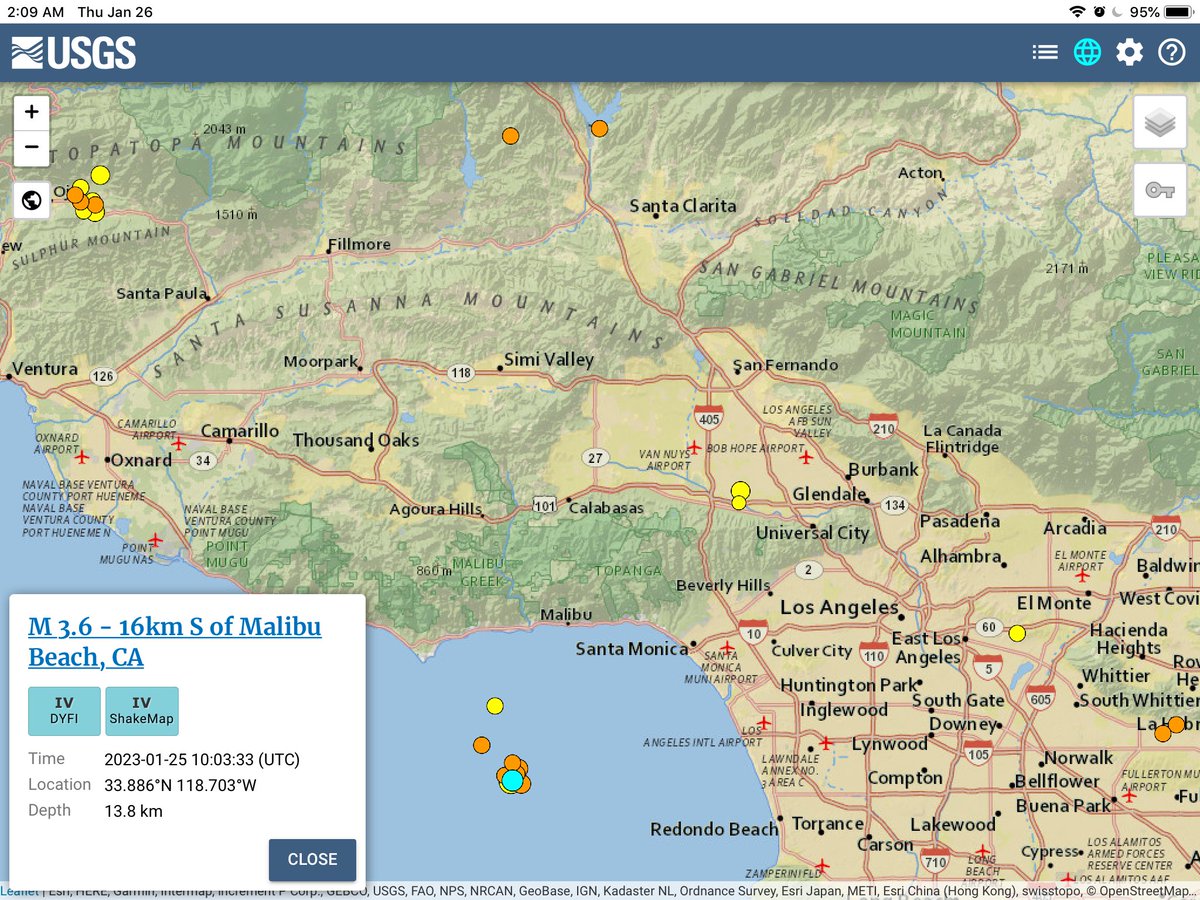Screen dimensions: 1200x900
Task: Zoom in with the plus button
Action: 32,112
